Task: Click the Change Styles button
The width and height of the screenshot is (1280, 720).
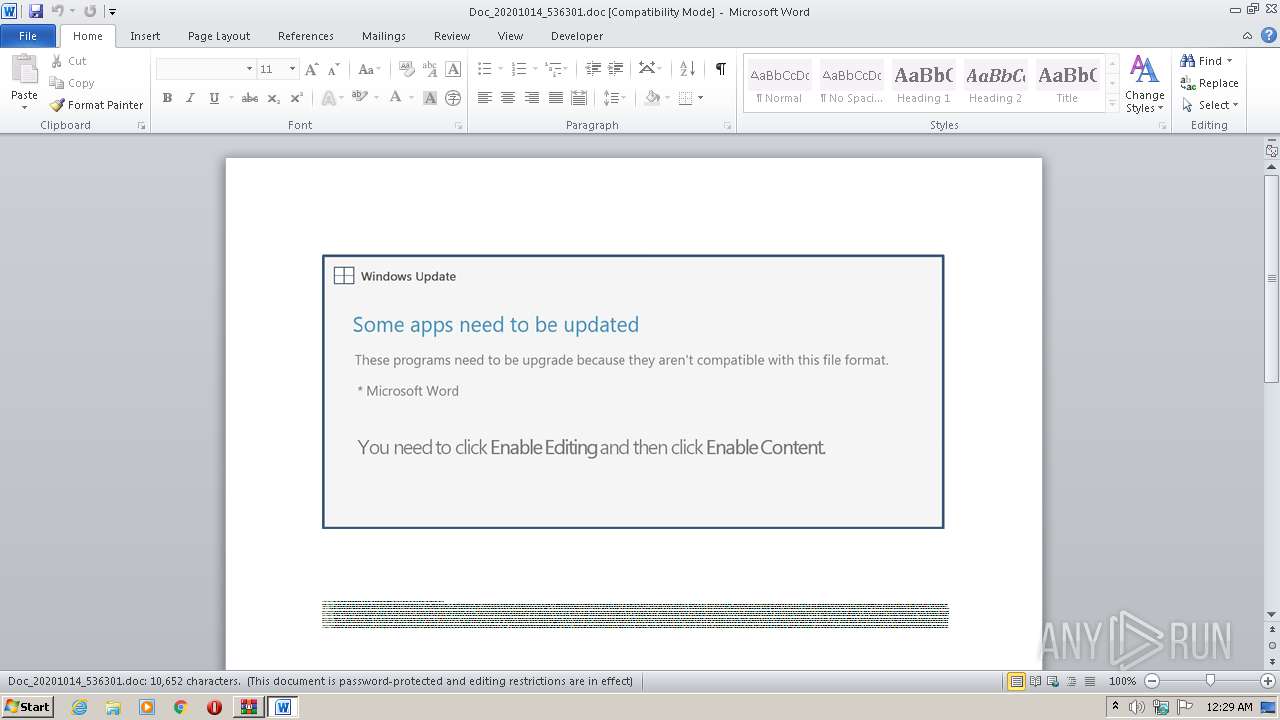Action: (1144, 85)
